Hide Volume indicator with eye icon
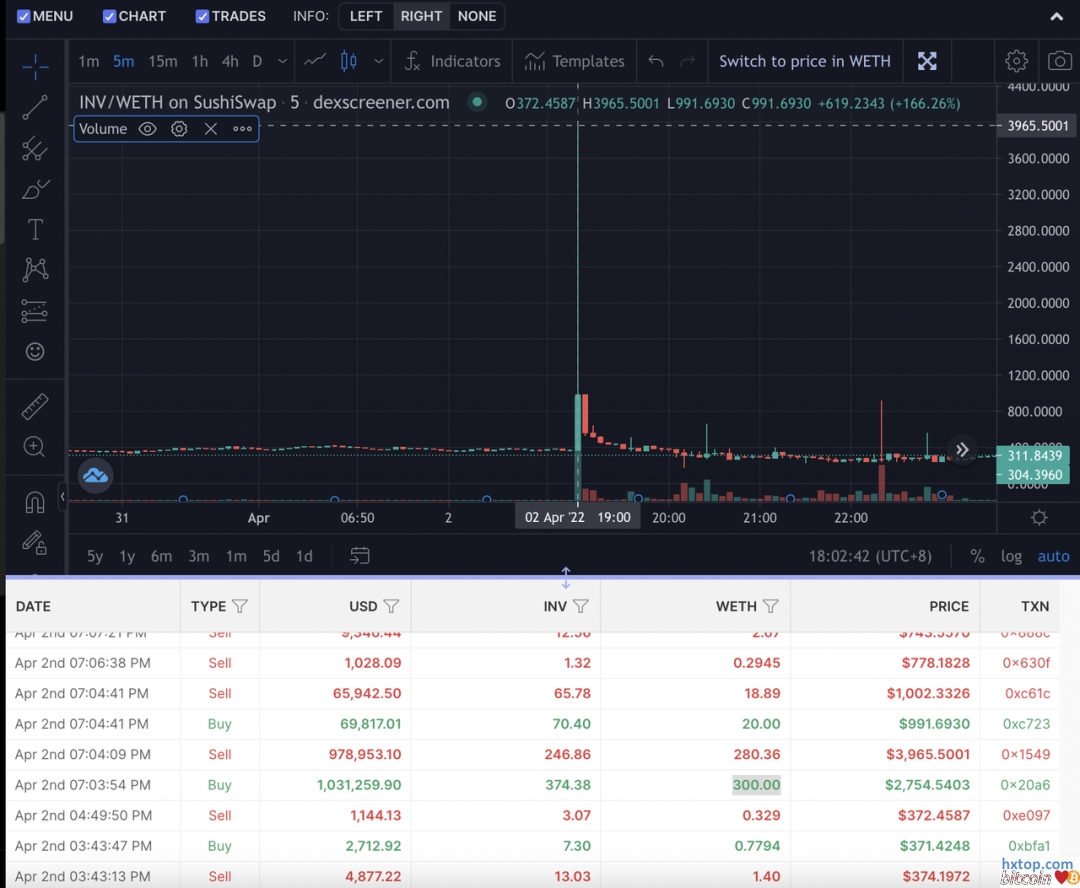The image size is (1080, 888). coord(148,129)
